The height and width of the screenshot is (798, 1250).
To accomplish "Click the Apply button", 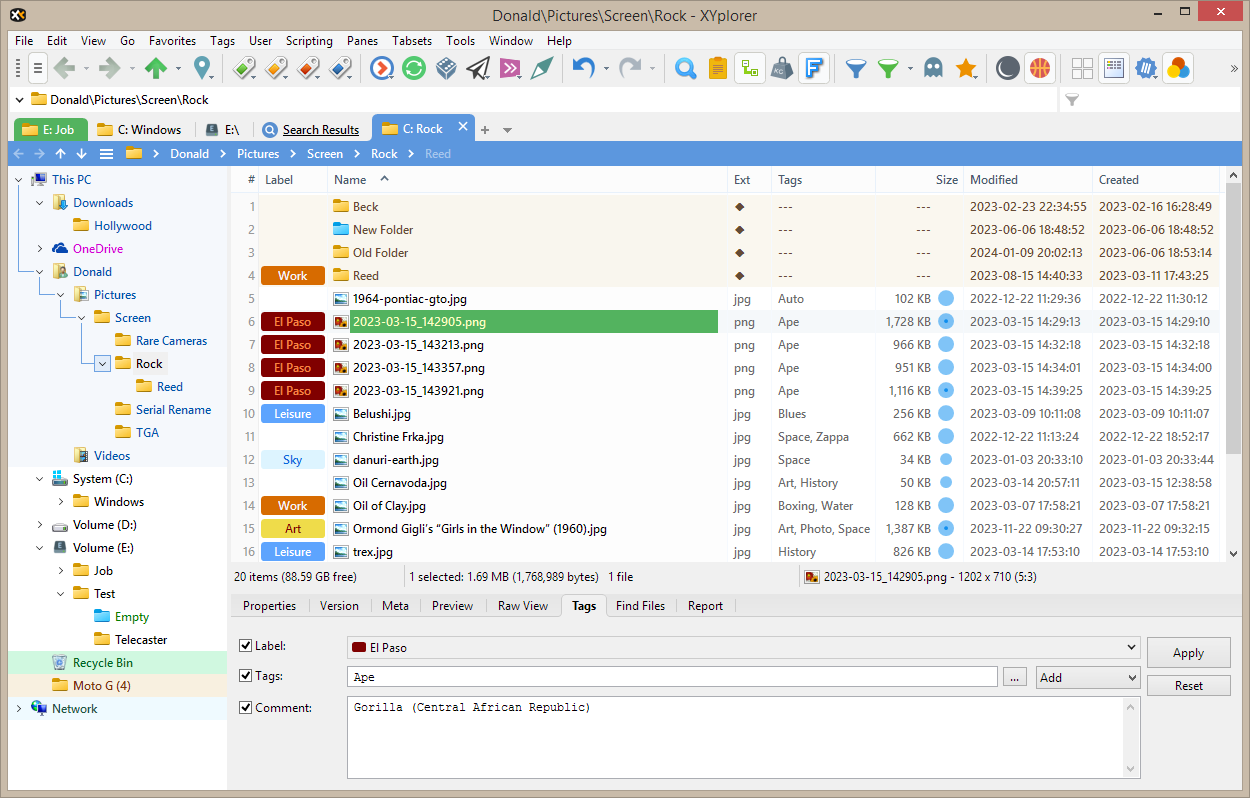I will (1188, 653).
